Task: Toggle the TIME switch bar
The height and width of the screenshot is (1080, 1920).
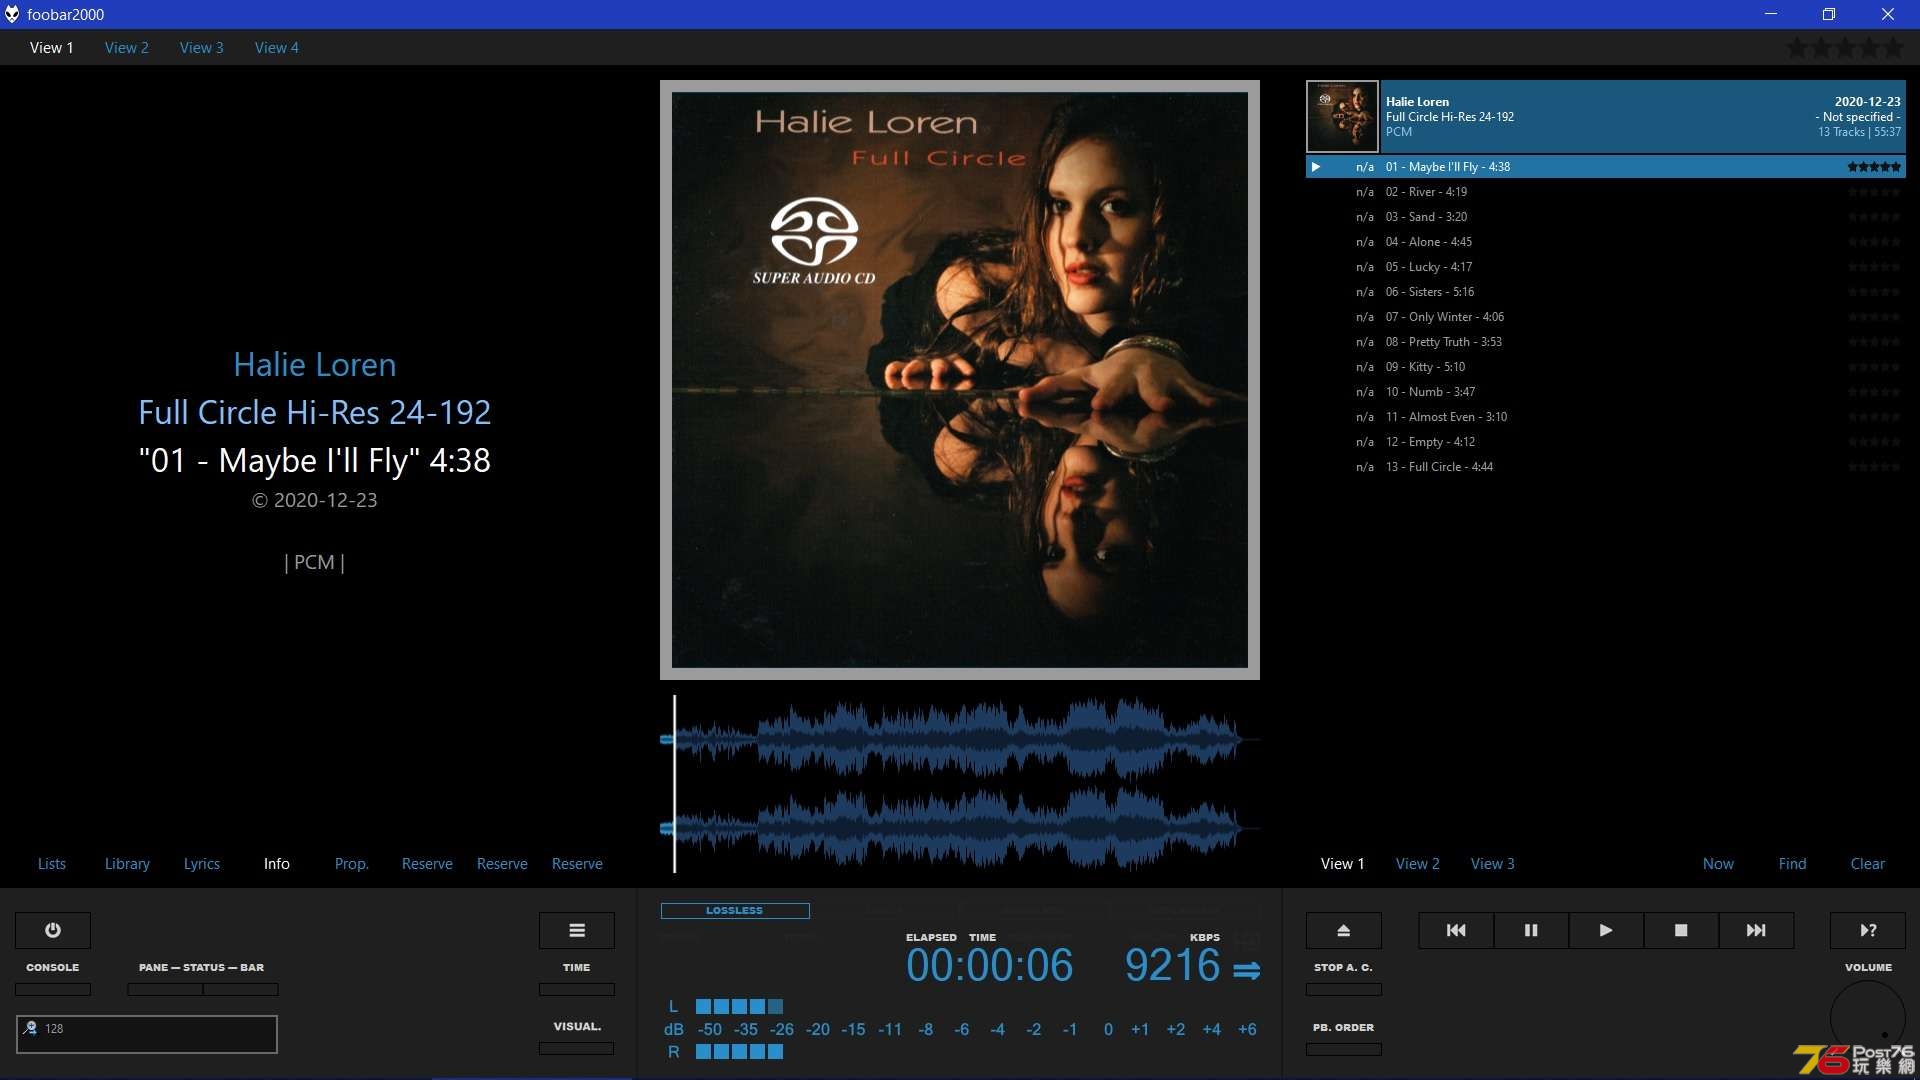Action: pyautogui.click(x=577, y=989)
